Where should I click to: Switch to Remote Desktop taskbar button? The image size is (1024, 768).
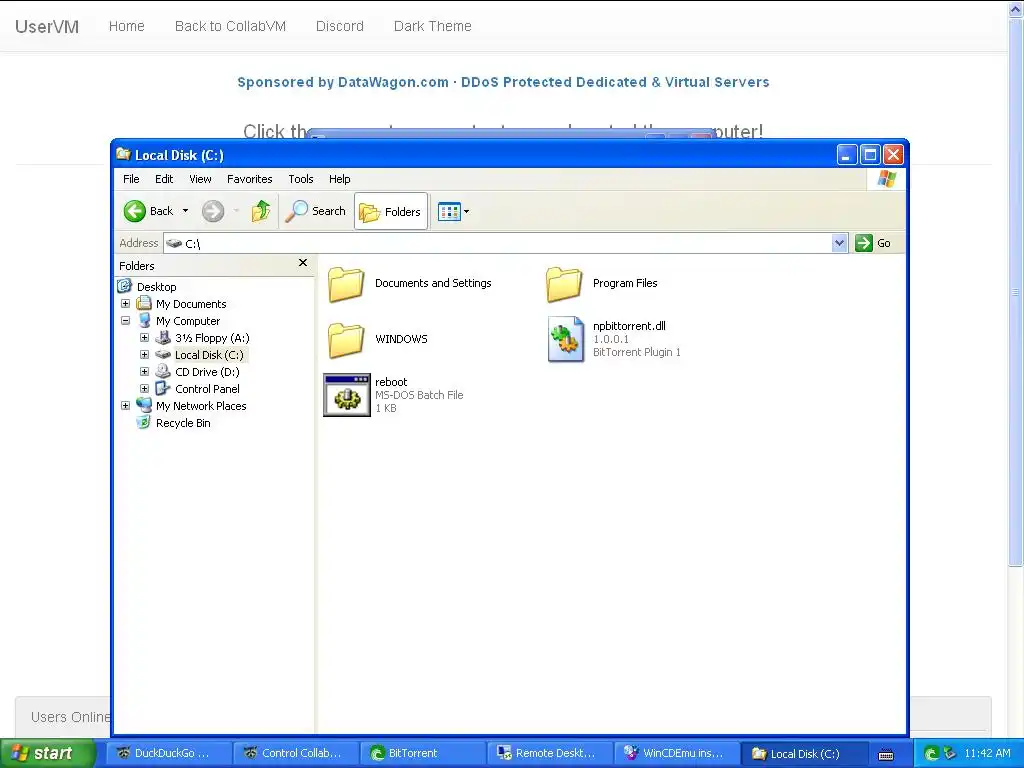[x=550, y=753]
